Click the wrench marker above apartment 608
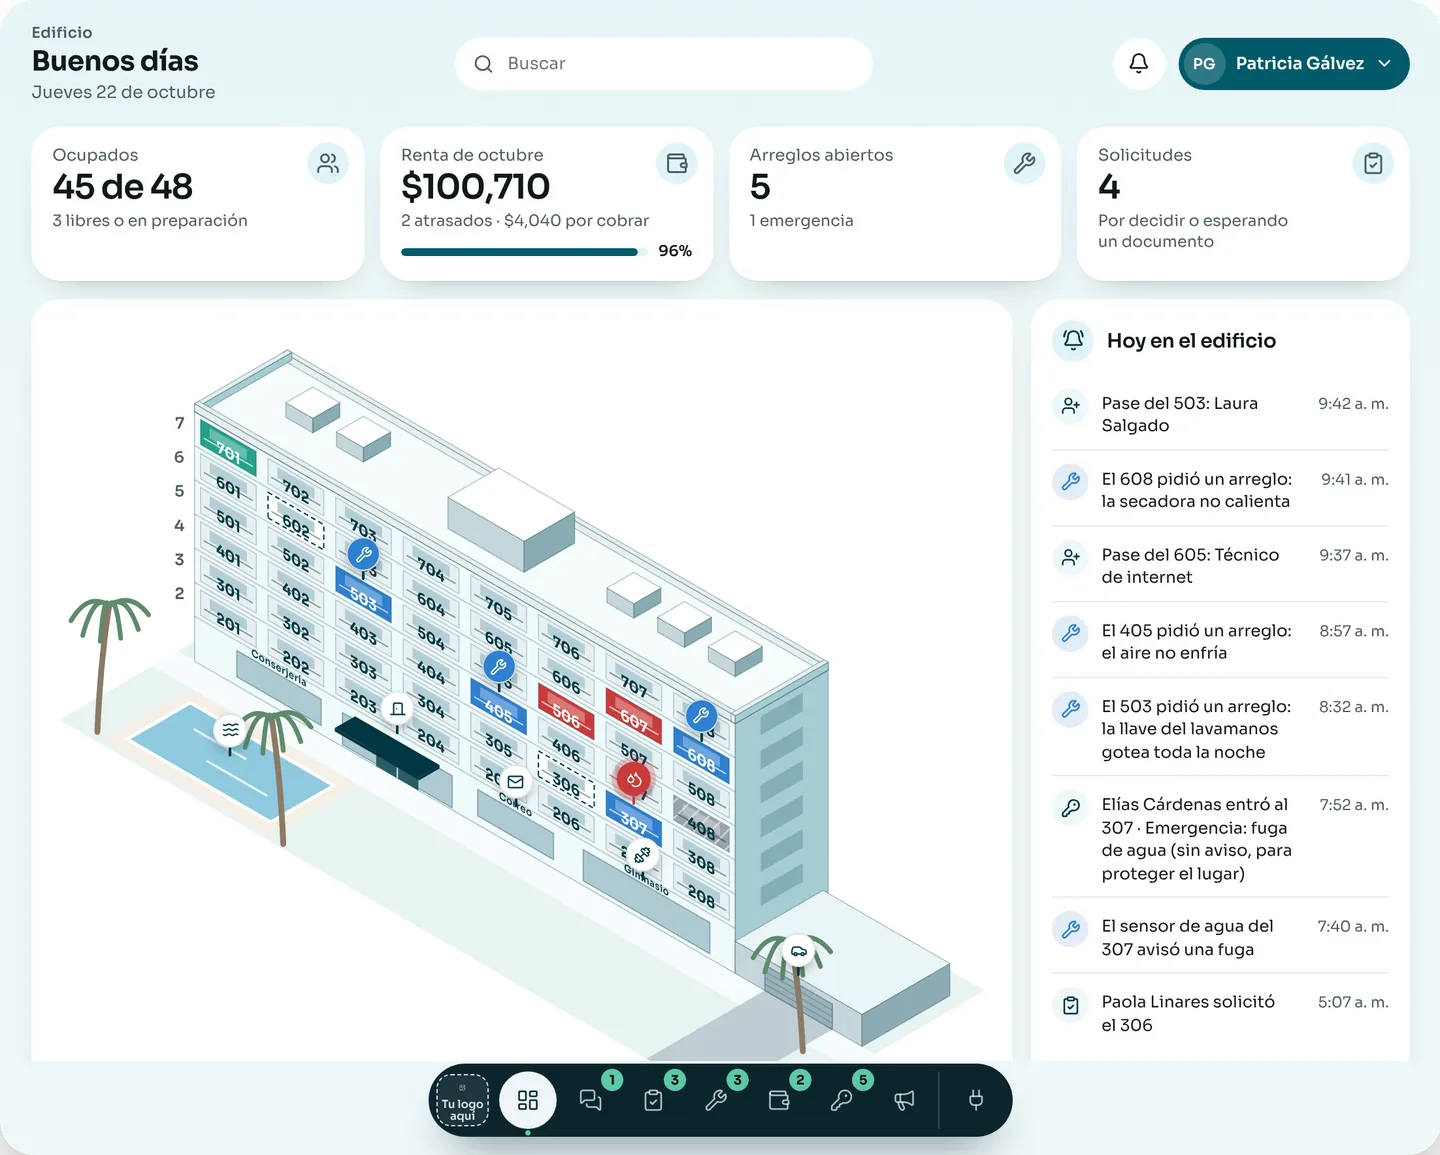1440x1155 pixels. pyautogui.click(x=701, y=715)
